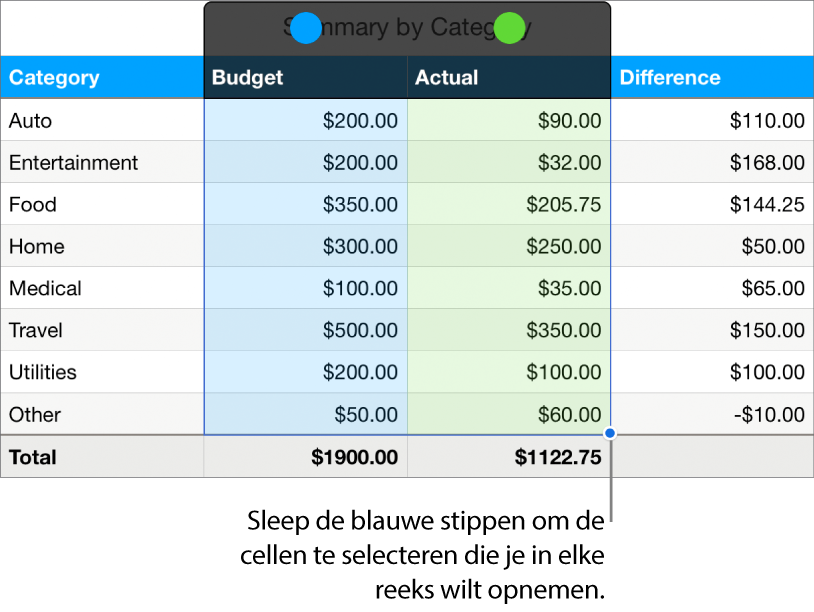Select the Utilities actual cell showing $100.00
814x612 pixels.
(x=562, y=372)
